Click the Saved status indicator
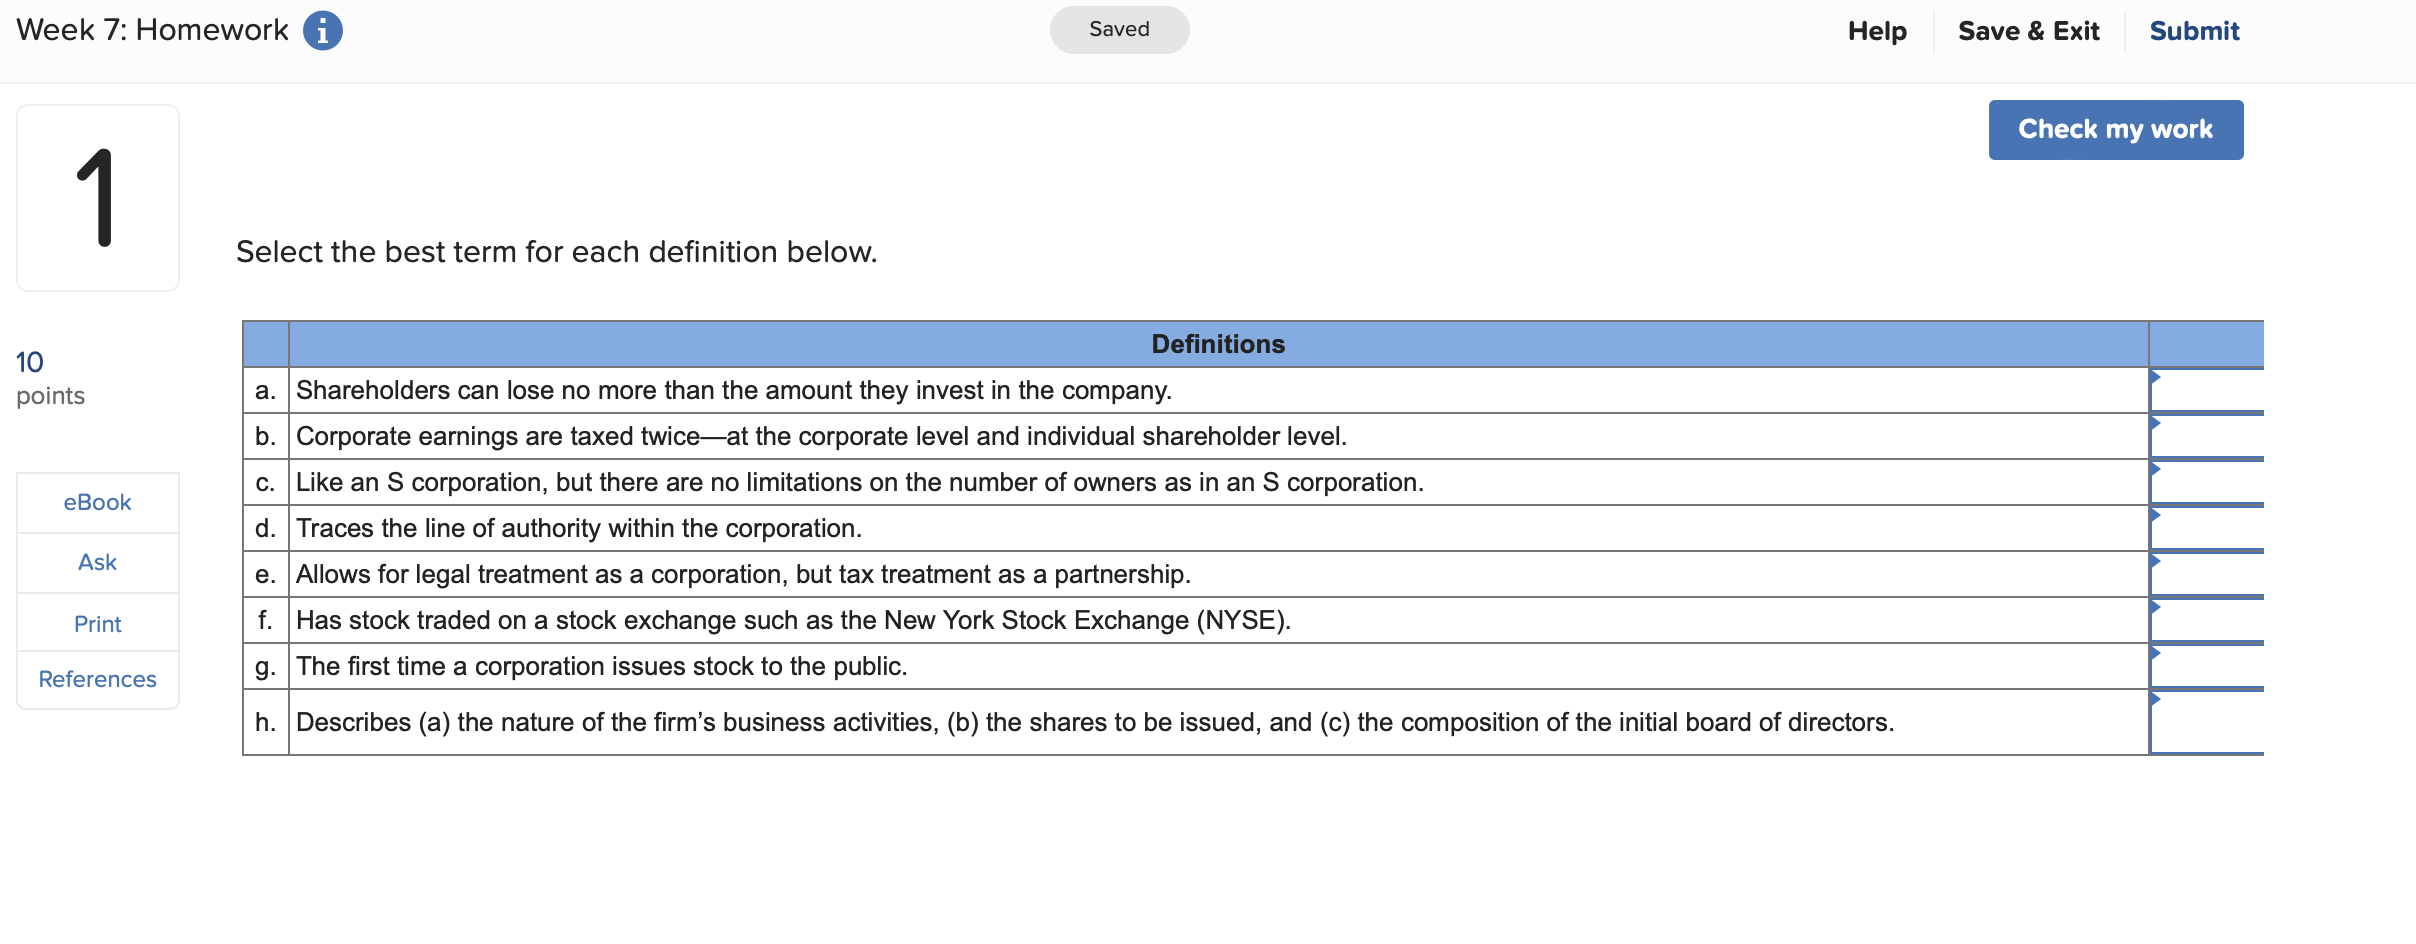 (1118, 29)
